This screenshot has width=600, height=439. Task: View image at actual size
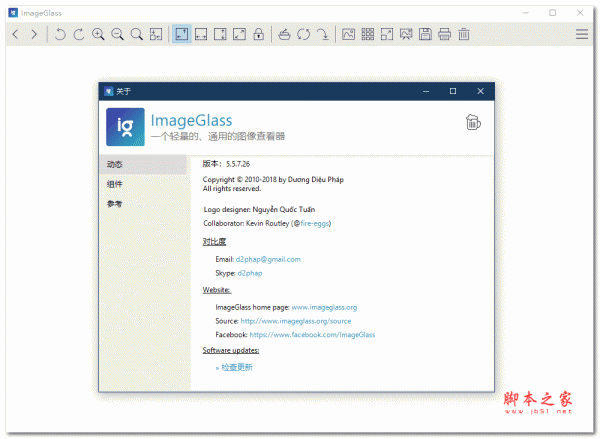tap(137, 34)
